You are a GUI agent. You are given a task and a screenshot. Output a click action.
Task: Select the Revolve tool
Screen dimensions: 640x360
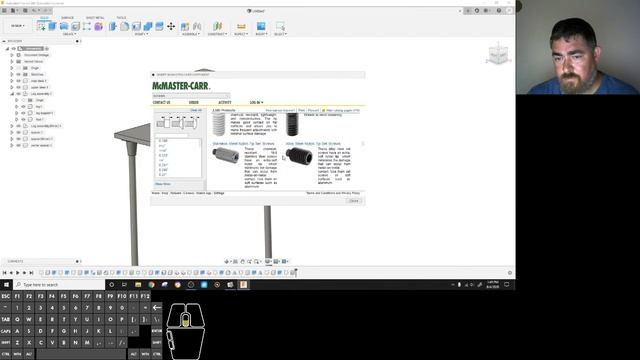pyautogui.click(x=64, y=27)
